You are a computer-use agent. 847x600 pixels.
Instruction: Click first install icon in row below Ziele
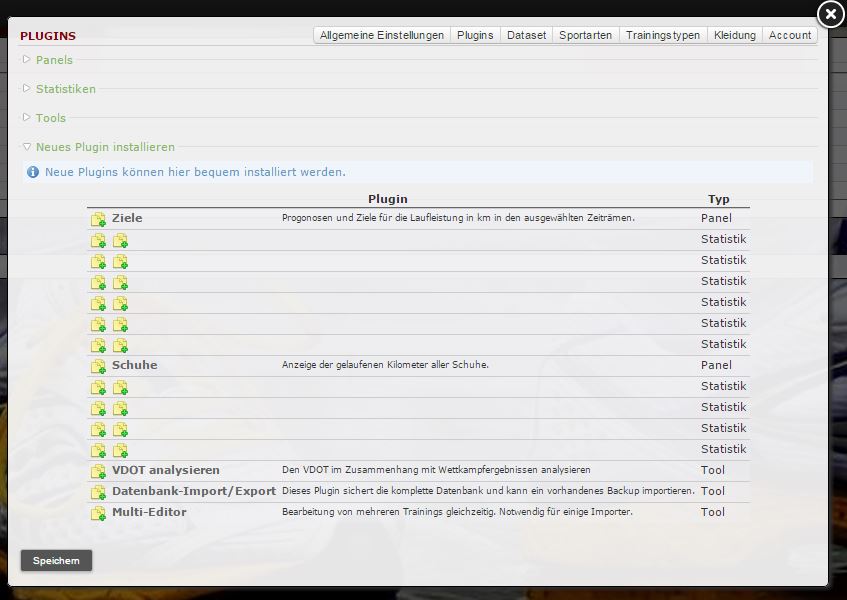pos(98,240)
